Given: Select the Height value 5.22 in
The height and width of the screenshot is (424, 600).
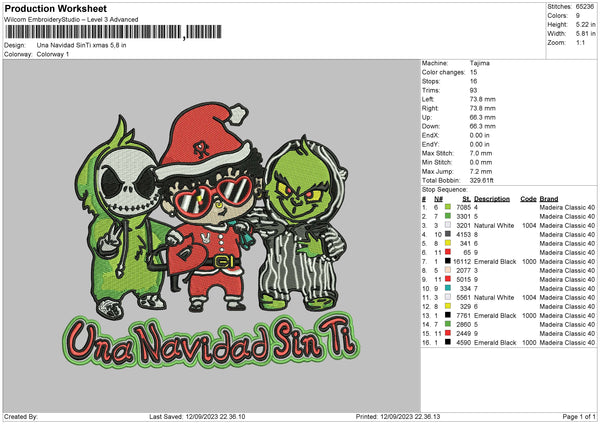Looking at the screenshot, I should (x=585, y=24).
